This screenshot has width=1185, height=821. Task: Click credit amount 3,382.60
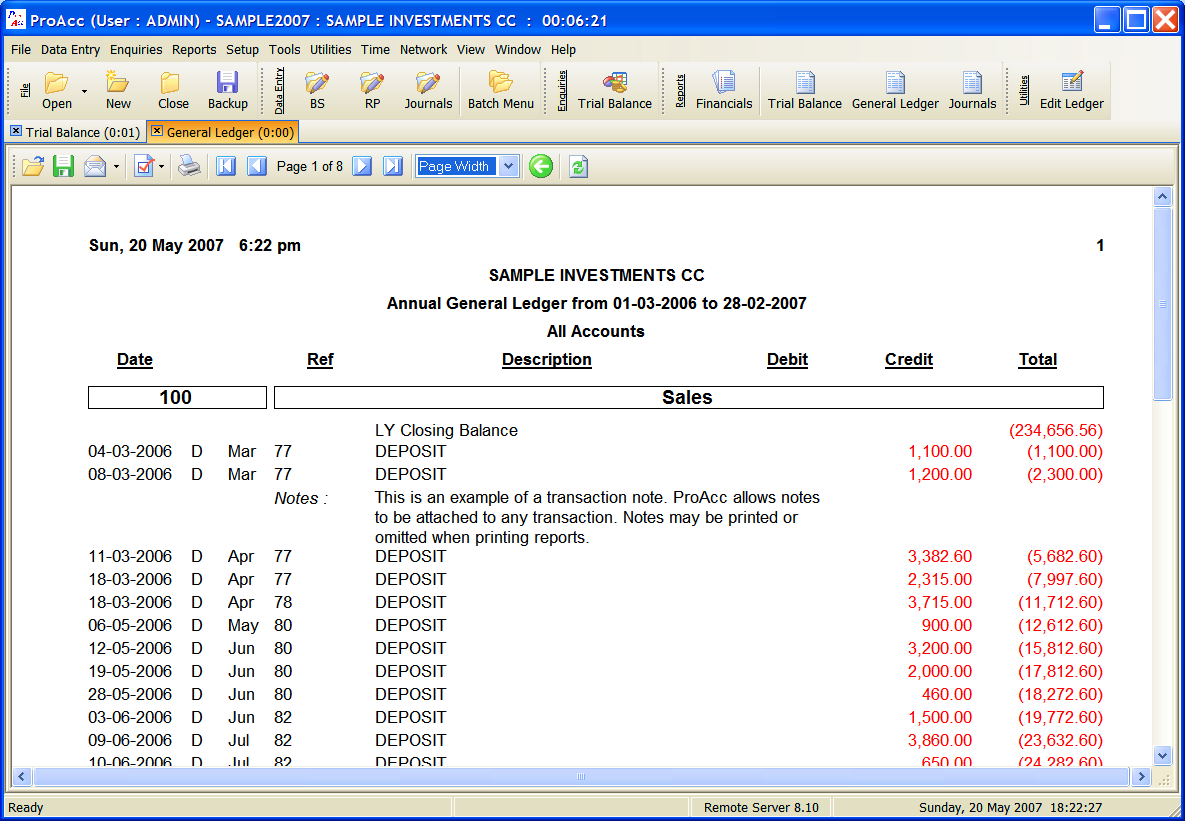click(x=939, y=556)
